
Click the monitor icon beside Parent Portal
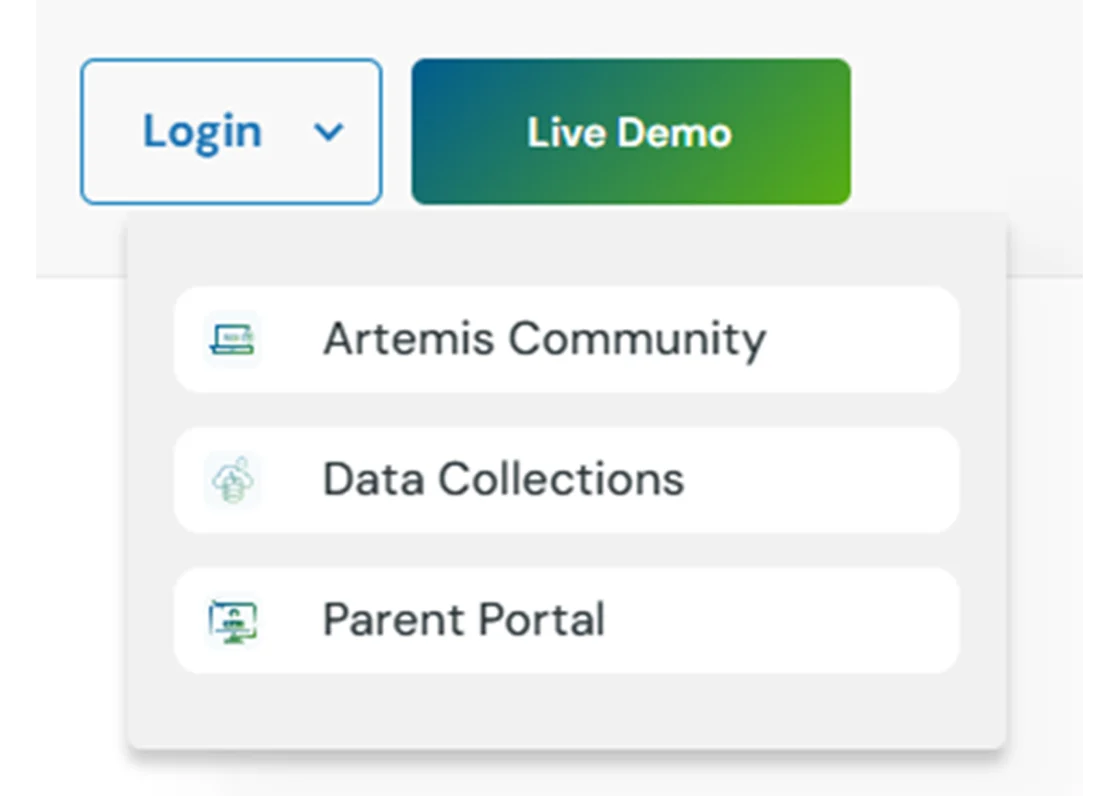coord(232,621)
